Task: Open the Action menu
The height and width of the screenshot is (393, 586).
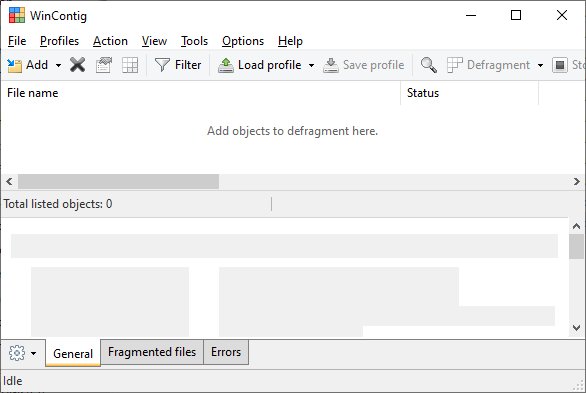Action: [110, 41]
